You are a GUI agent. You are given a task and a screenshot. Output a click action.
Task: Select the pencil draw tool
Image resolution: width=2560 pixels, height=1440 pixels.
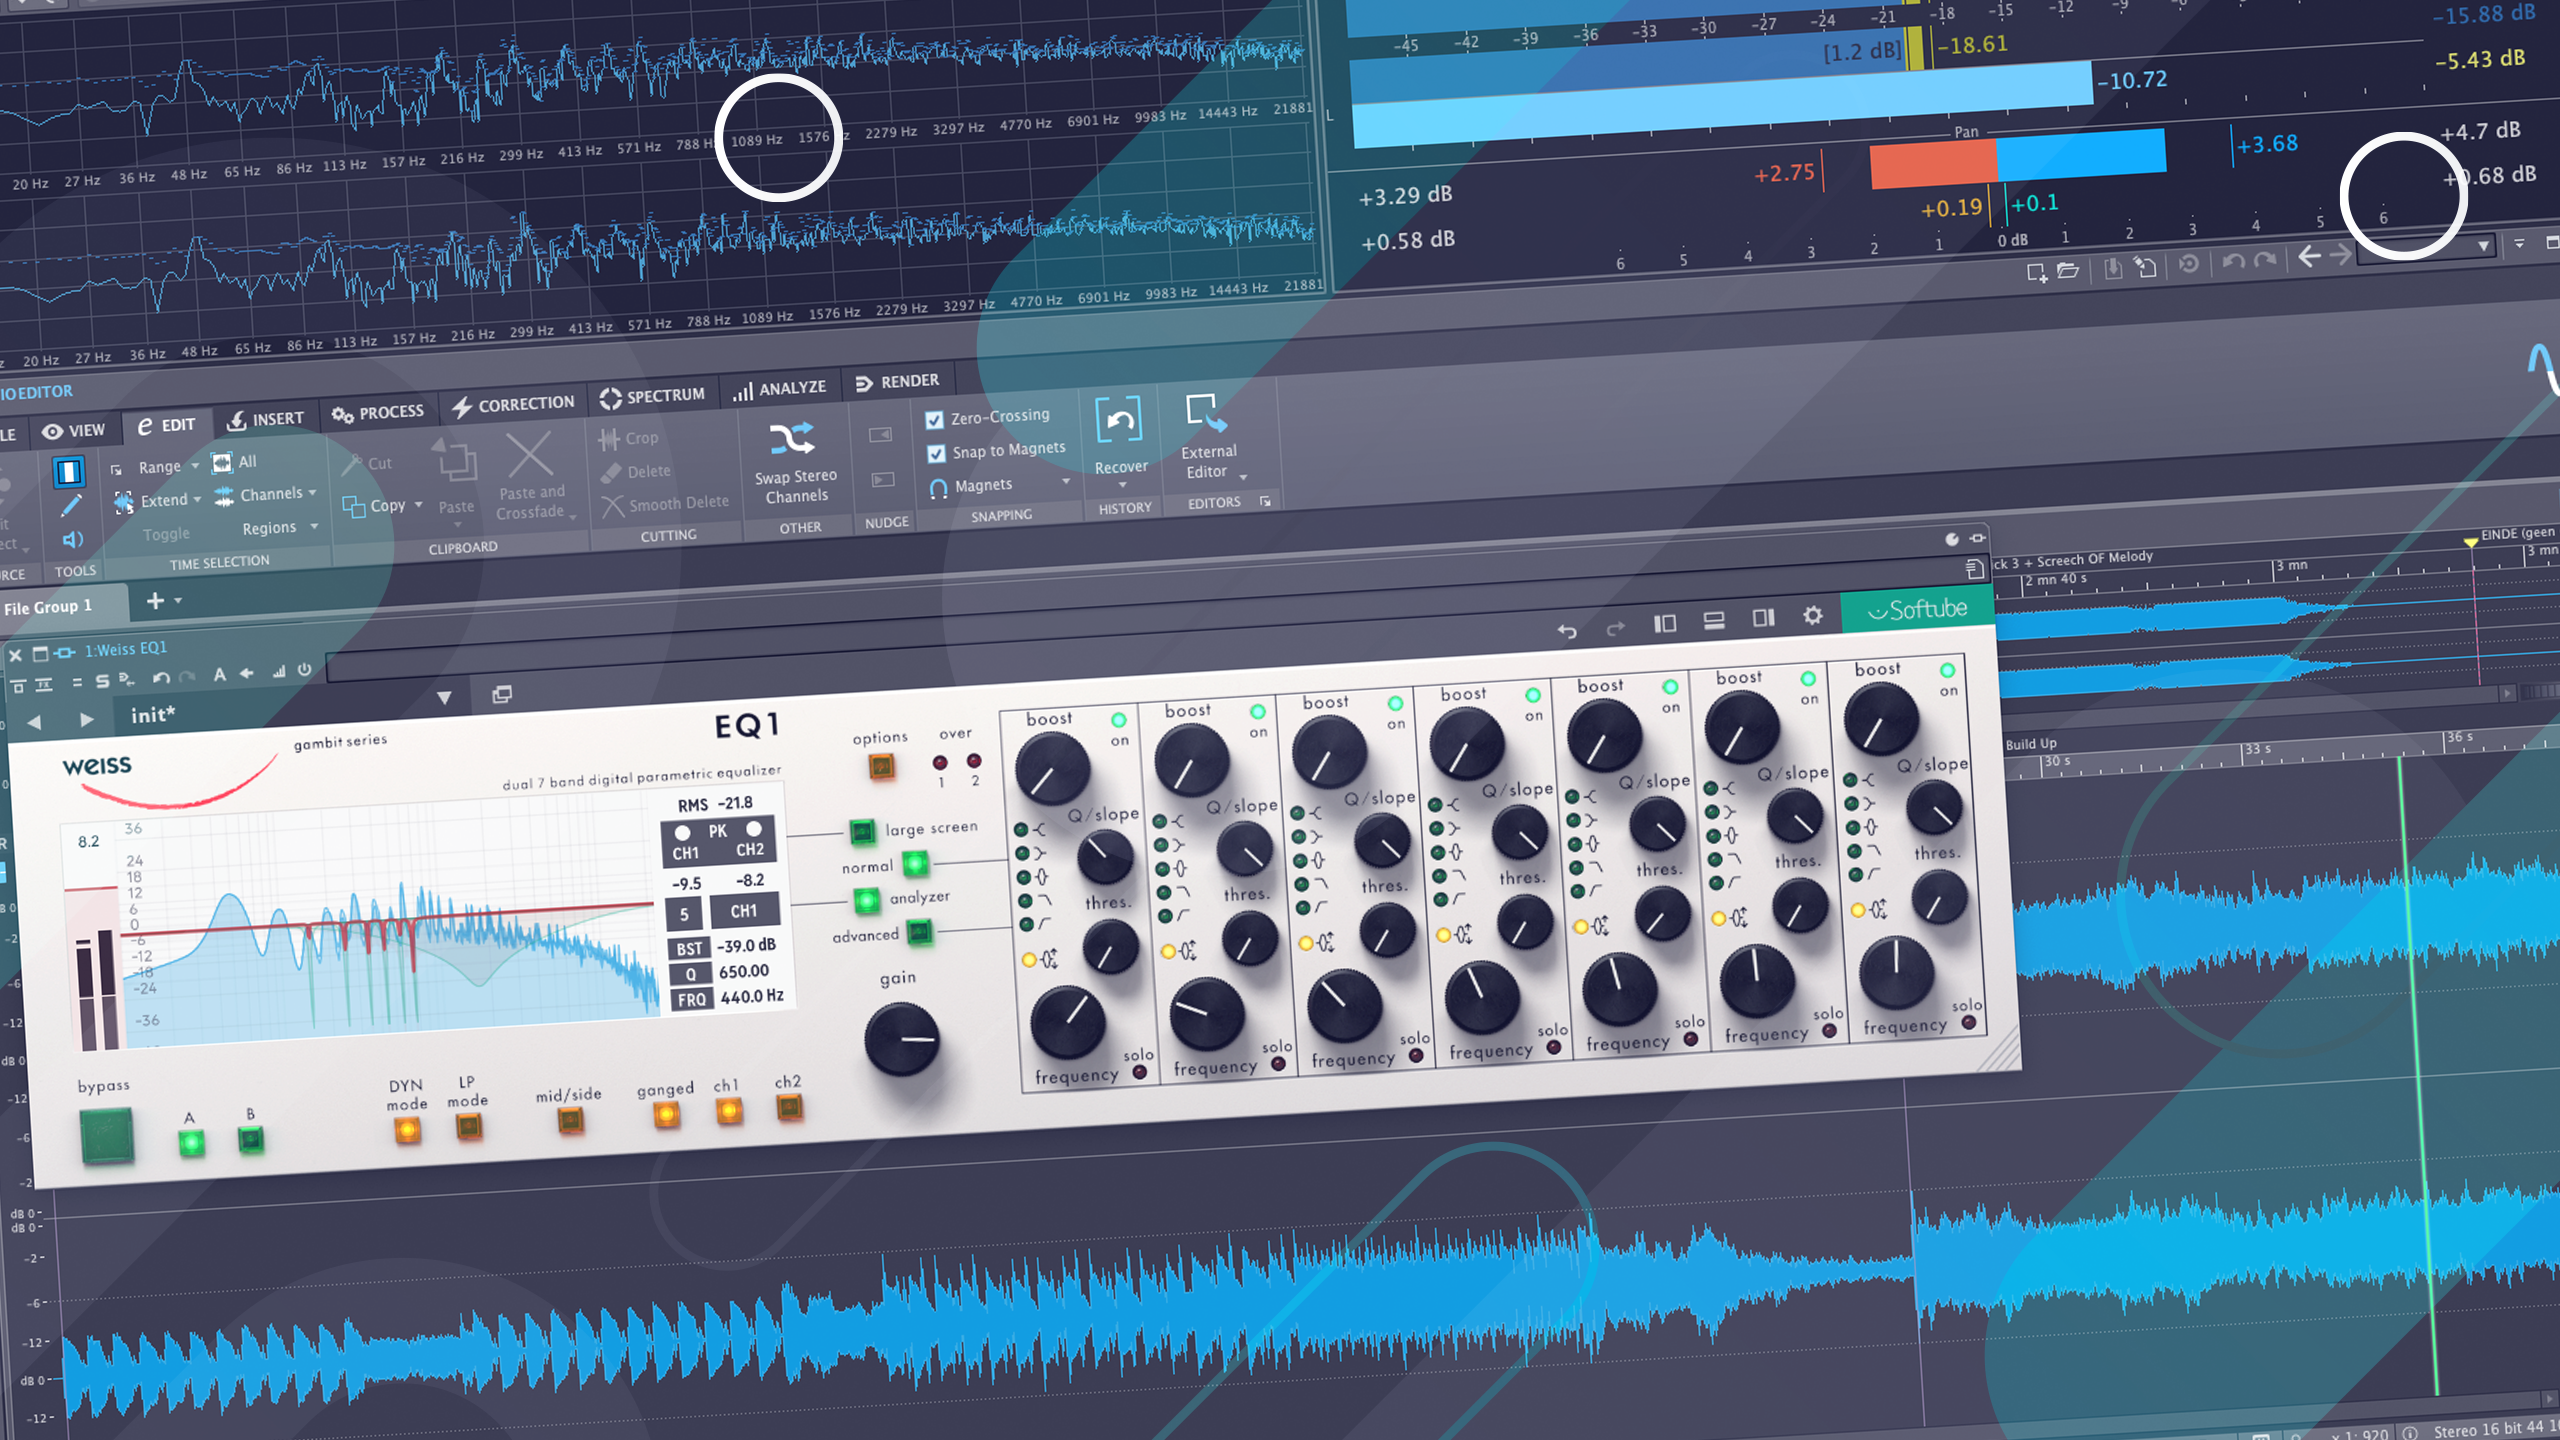[71, 506]
